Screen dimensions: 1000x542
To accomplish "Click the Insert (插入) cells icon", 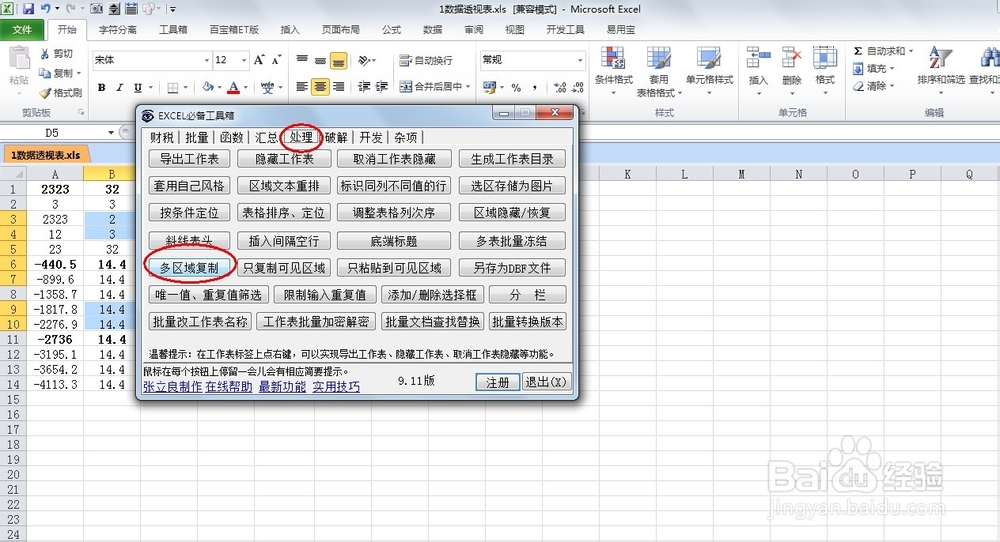I will (x=758, y=58).
